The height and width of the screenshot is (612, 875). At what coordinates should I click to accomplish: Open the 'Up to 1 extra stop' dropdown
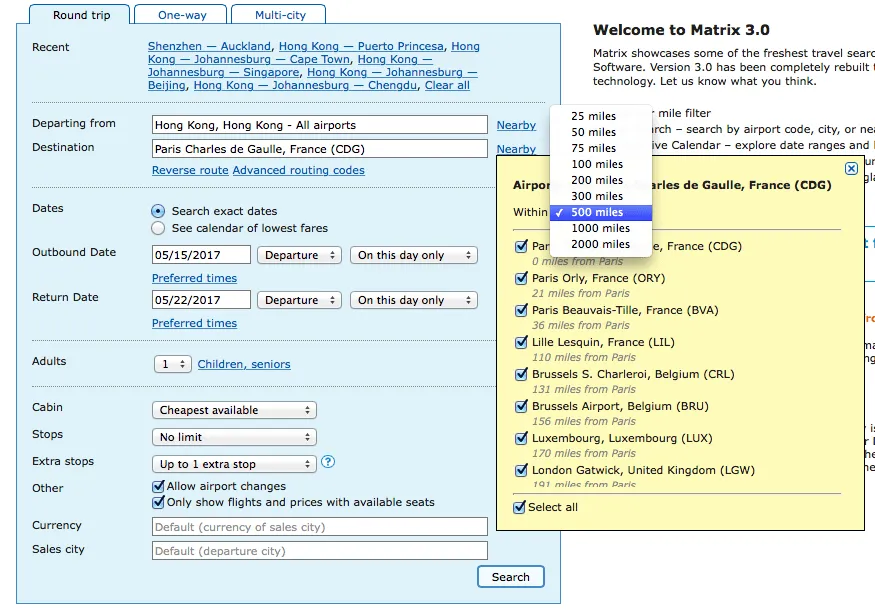tap(234, 464)
